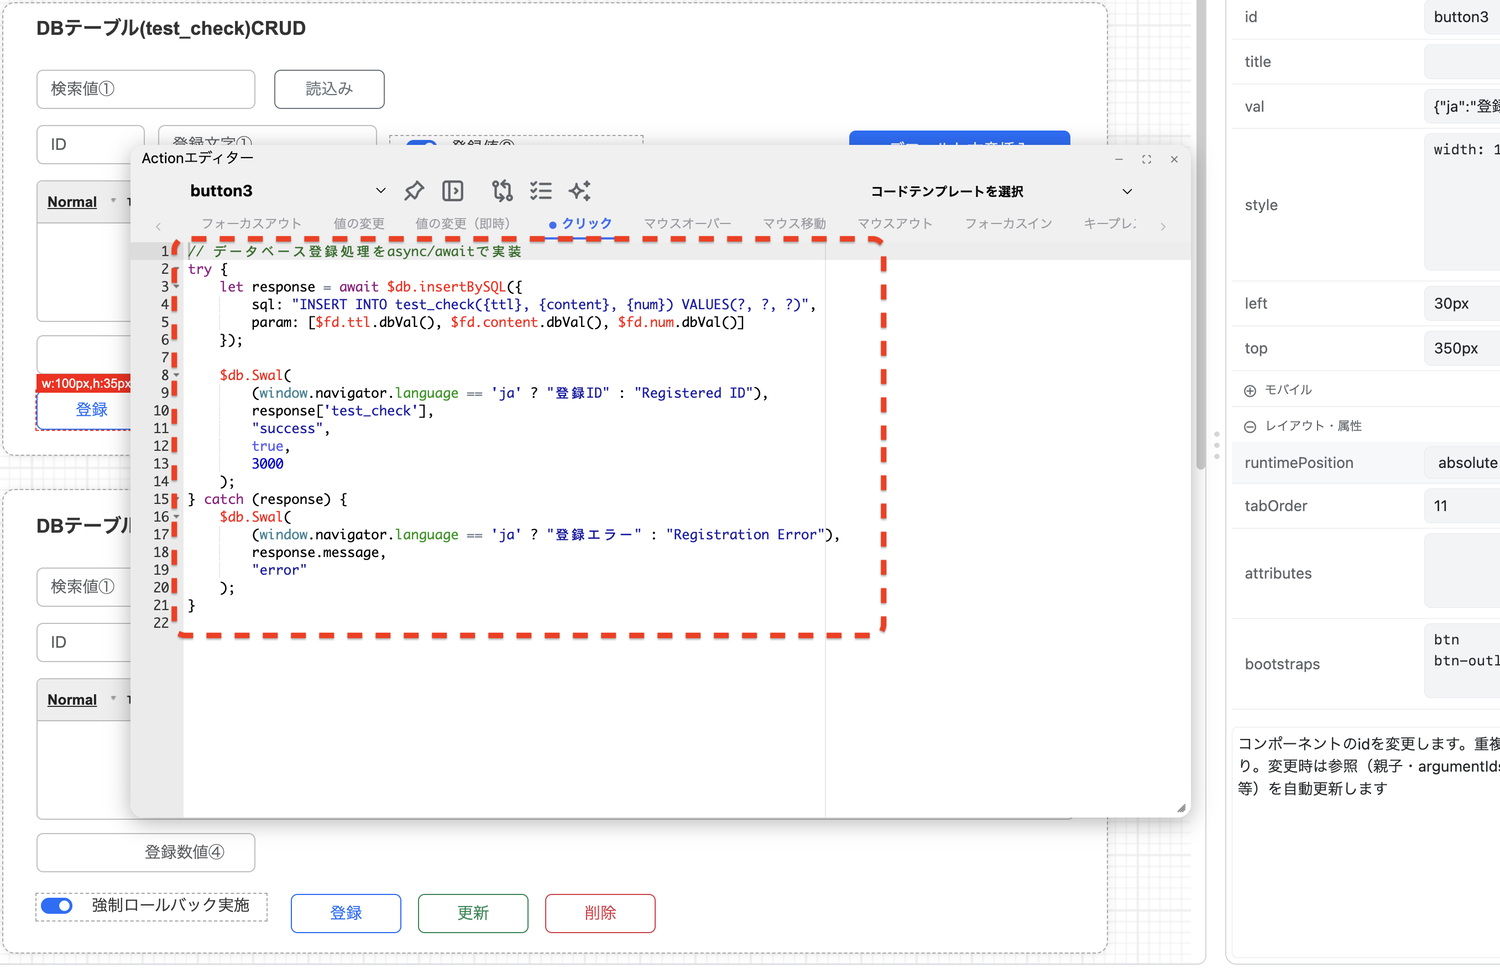Toggle the 強制ロールバック実施 switch

57,906
